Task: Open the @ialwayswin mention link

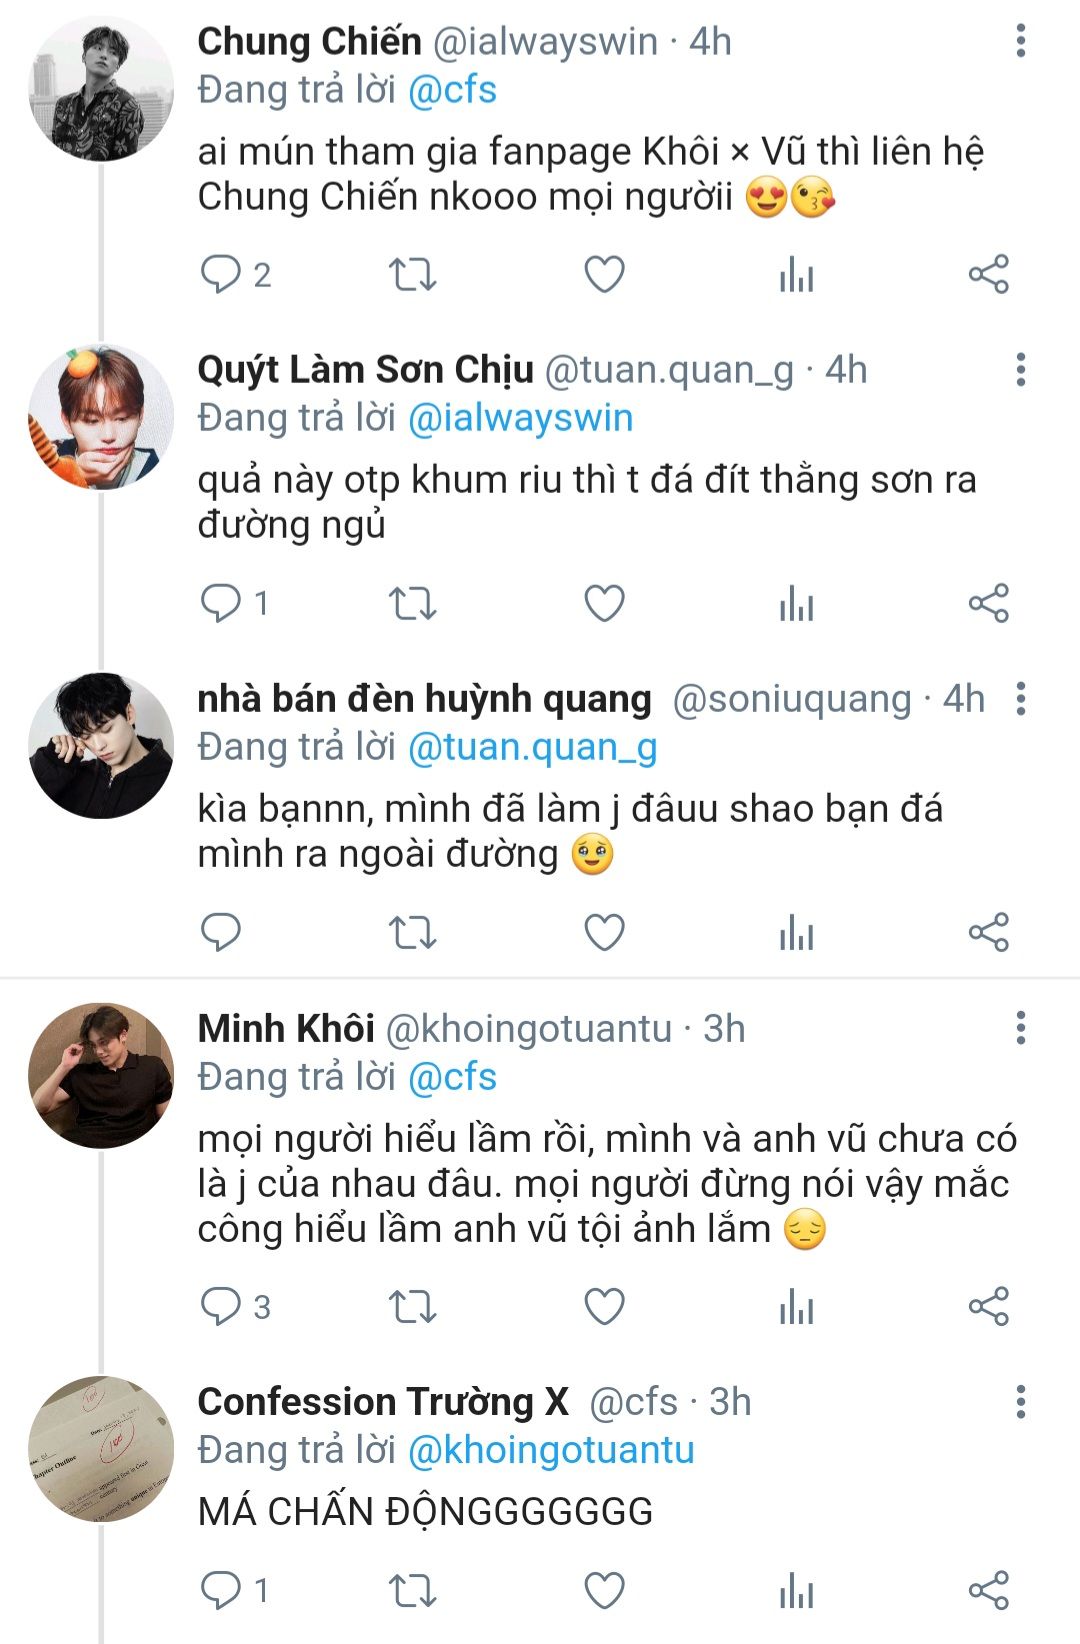Action: 520,418
